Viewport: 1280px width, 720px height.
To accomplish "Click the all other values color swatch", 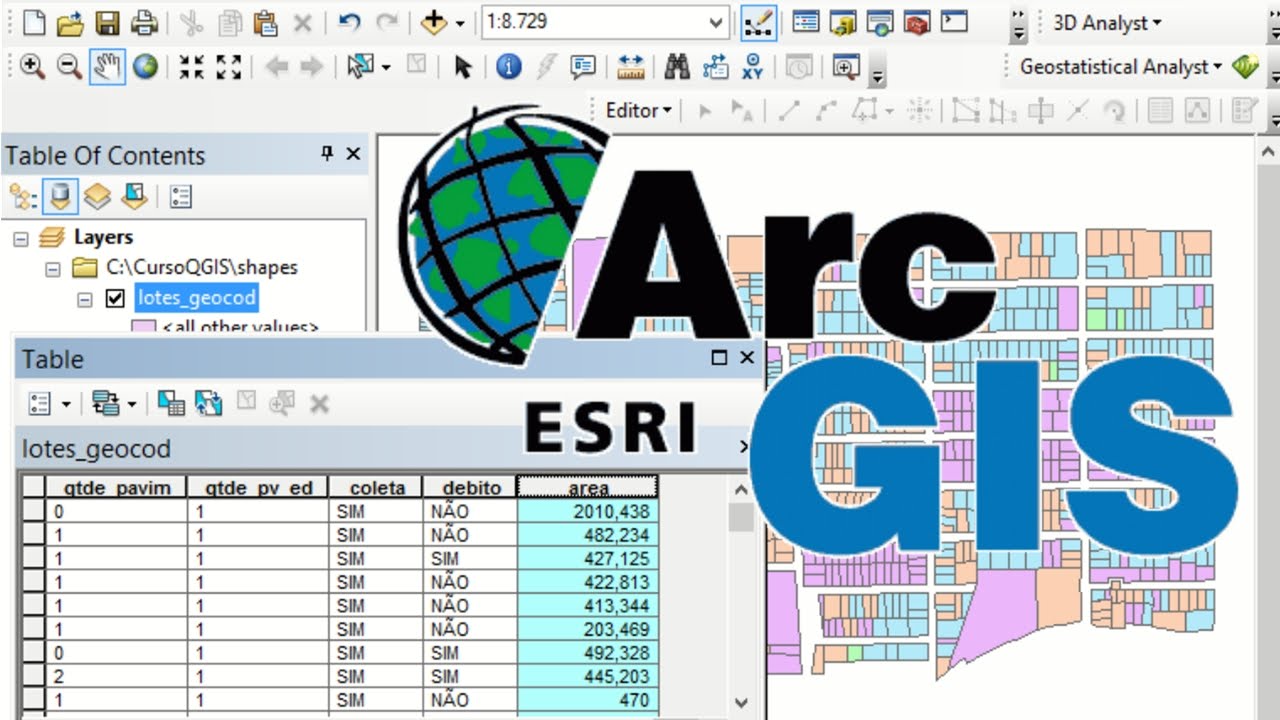I will (x=145, y=327).
